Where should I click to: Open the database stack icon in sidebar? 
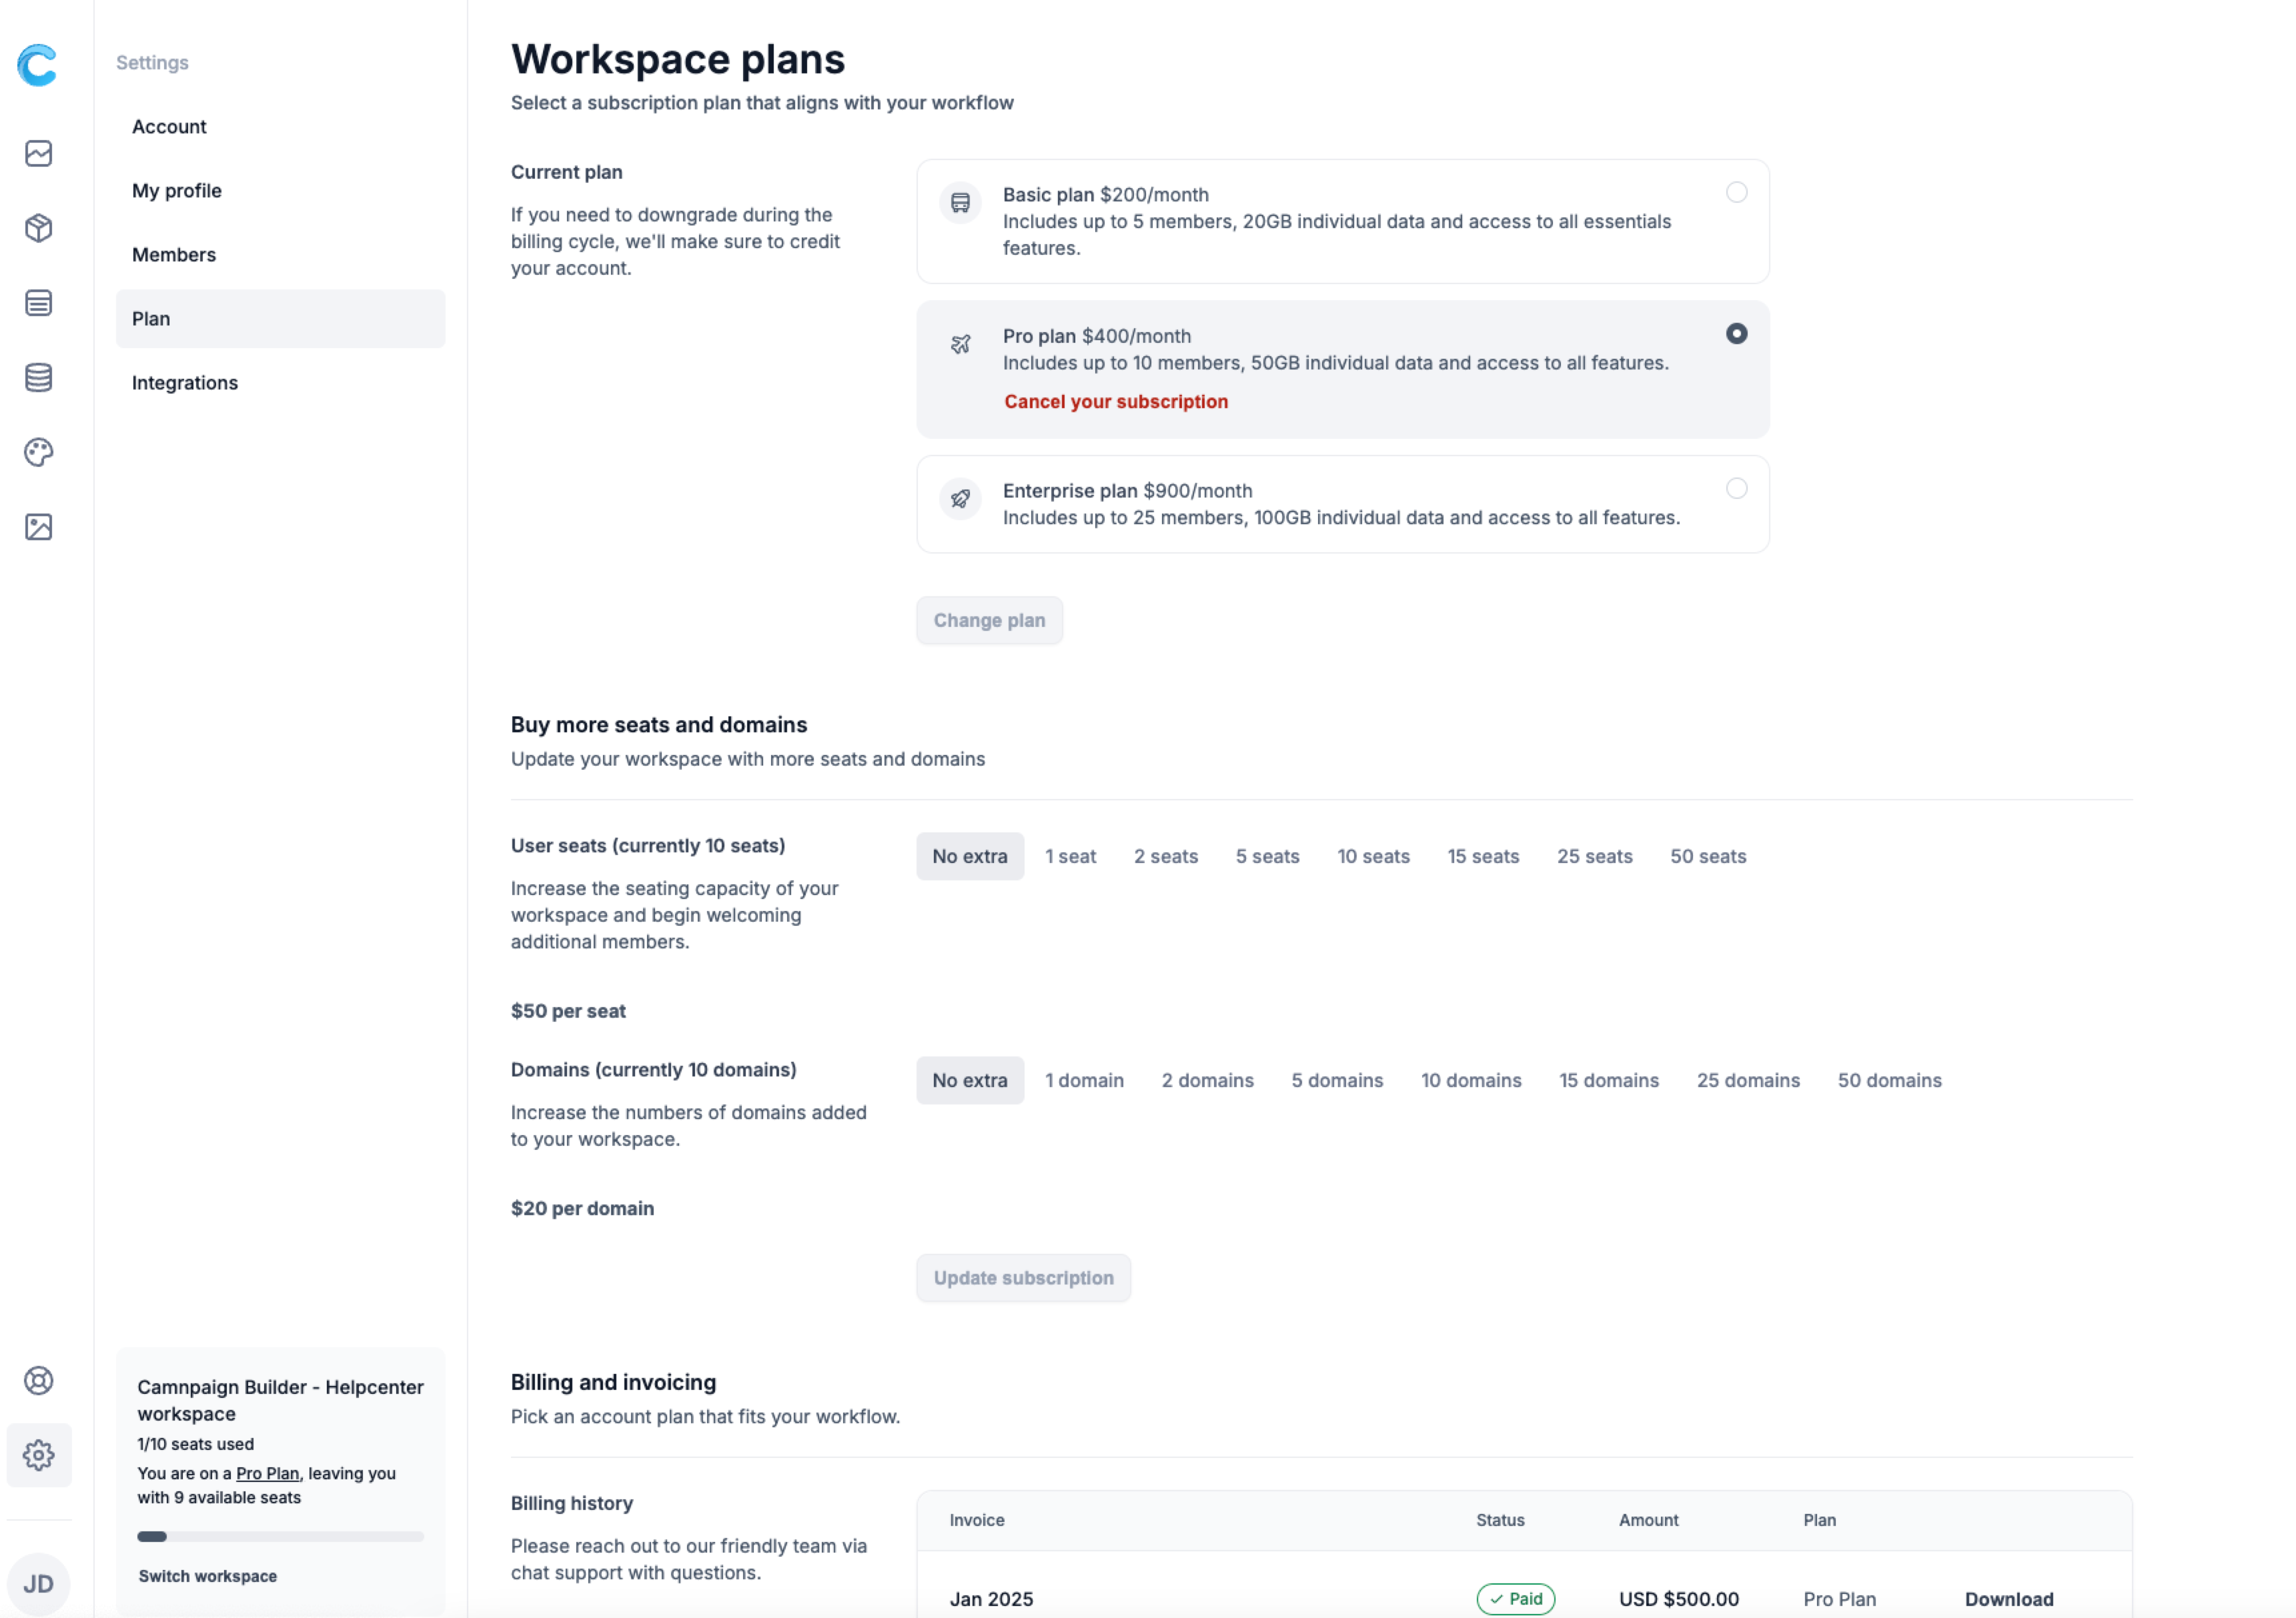[x=38, y=378]
